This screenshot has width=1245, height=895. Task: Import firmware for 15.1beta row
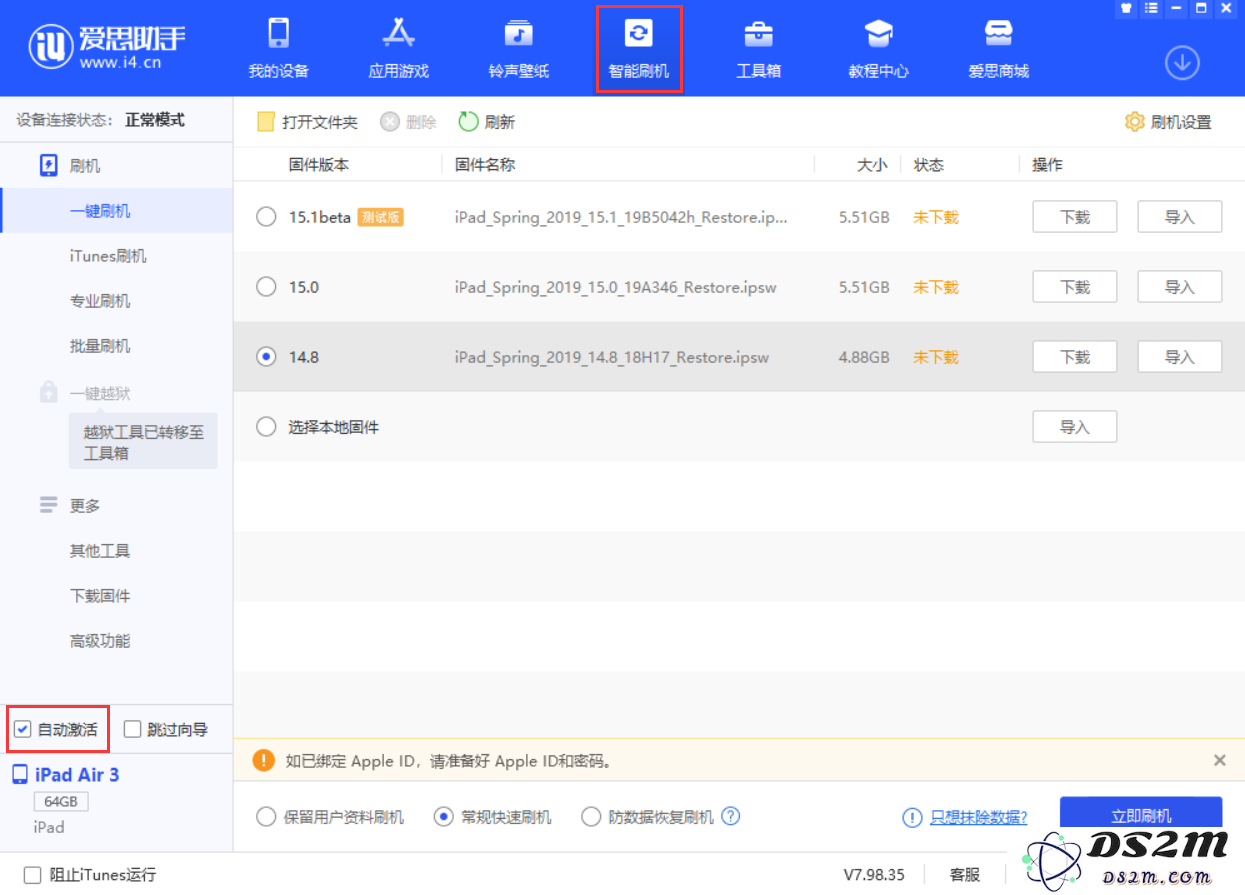(1180, 217)
